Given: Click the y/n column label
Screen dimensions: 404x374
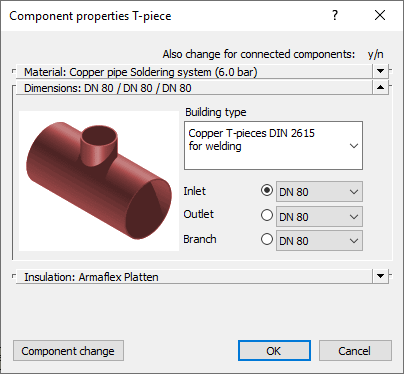Looking at the screenshot, I should (376, 54).
